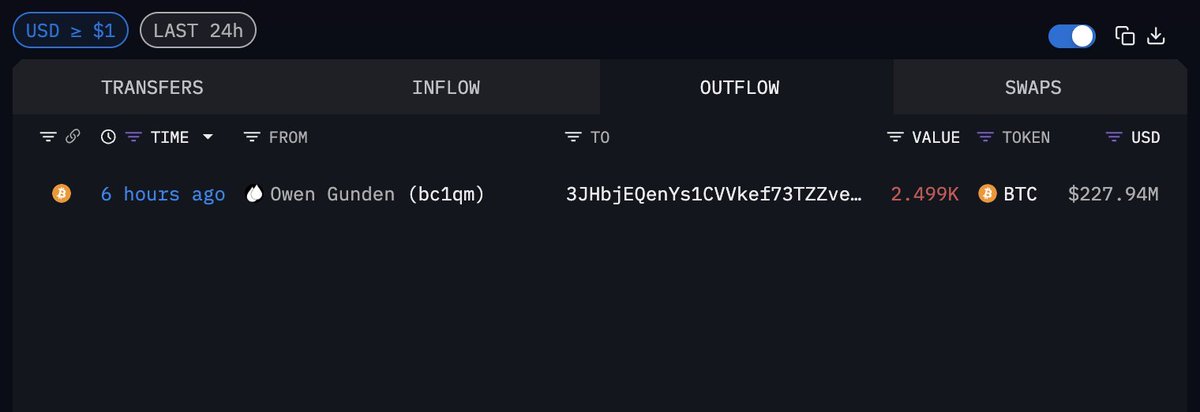Viewport: 1200px width, 412px height.
Task: Open the 3JHbjEQenYs1CVVkef73TZZve recipient address
Action: [x=713, y=194]
